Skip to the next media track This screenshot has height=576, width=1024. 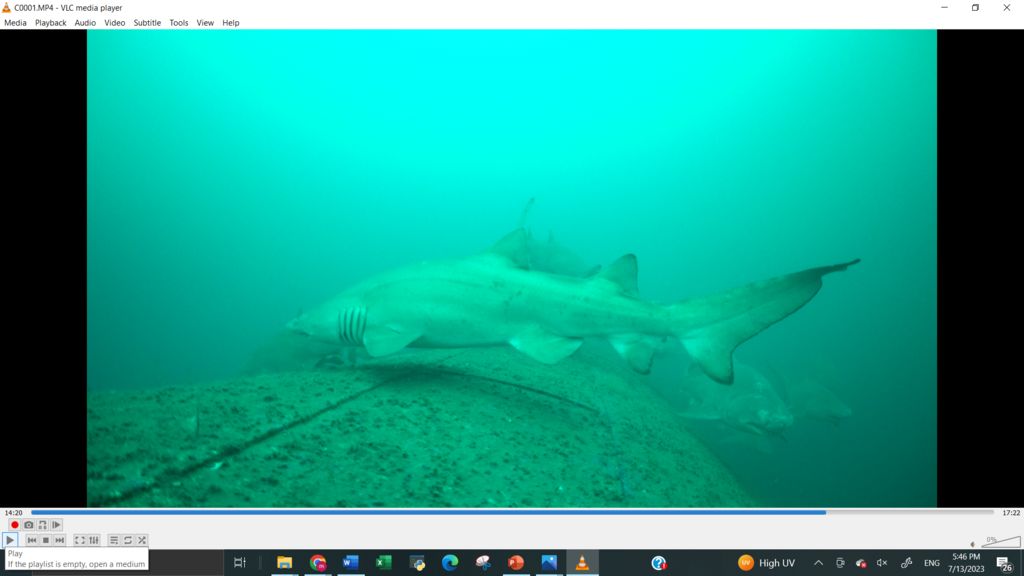(60, 540)
